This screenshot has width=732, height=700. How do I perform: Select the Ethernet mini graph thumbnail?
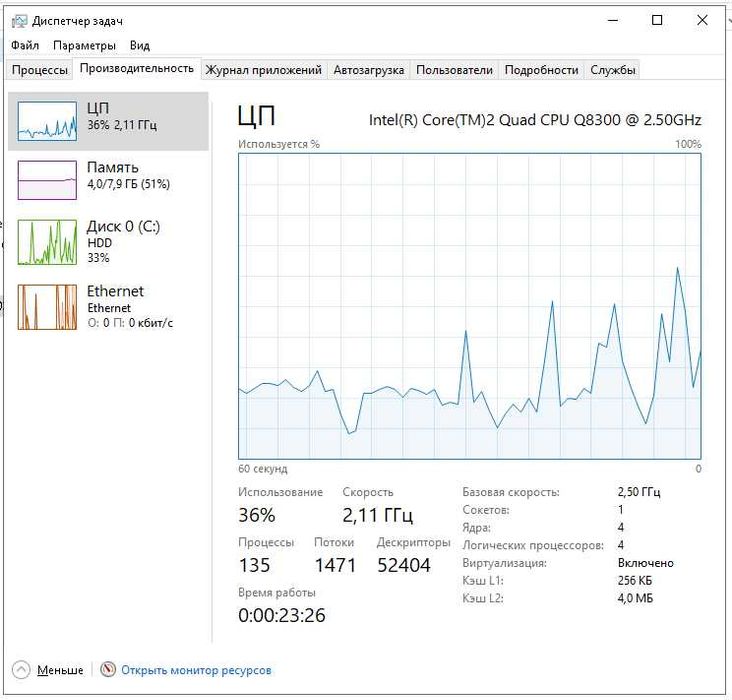click(x=47, y=307)
